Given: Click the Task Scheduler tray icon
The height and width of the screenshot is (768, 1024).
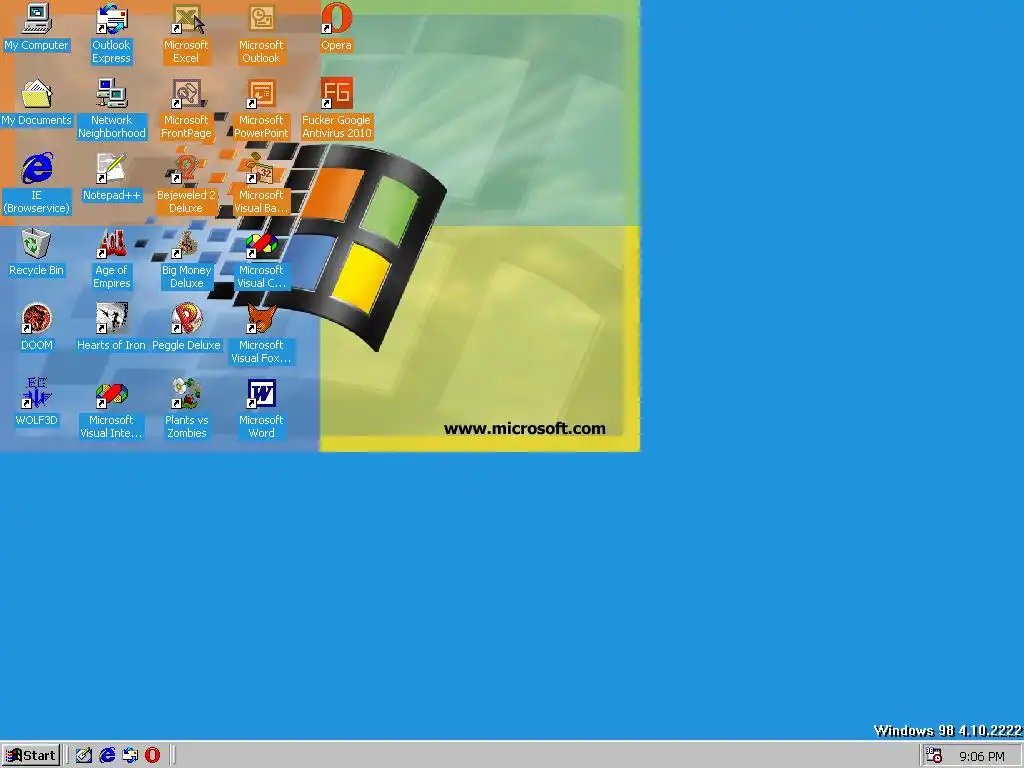Looking at the screenshot, I should click(x=934, y=756).
